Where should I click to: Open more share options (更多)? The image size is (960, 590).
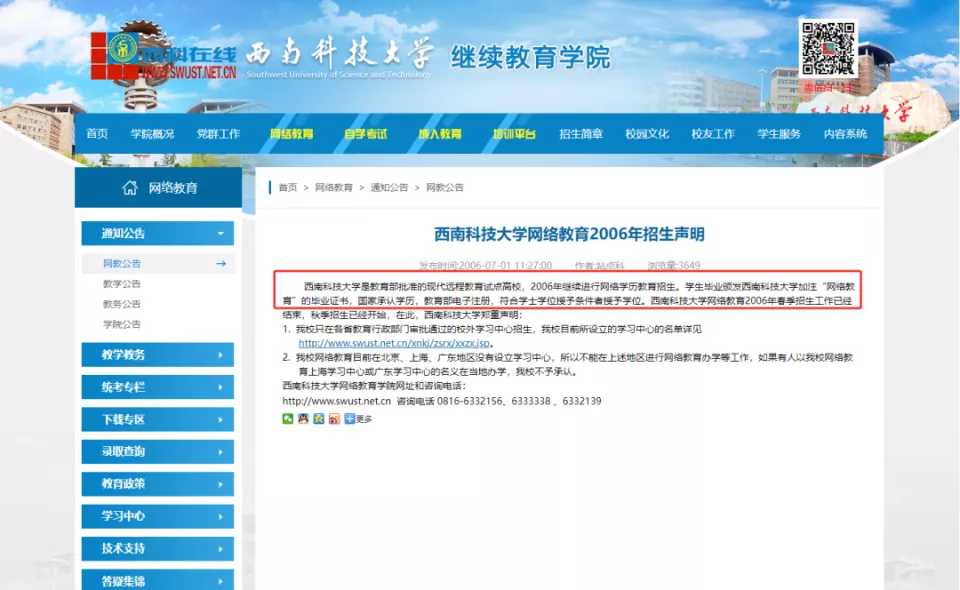click(x=358, y=419)
